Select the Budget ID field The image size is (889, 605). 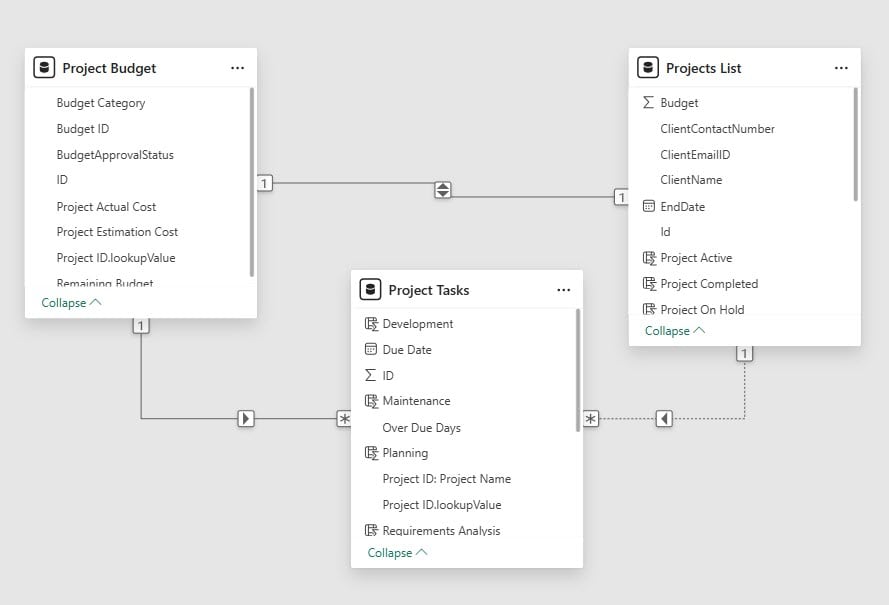[x=83, y=129]
